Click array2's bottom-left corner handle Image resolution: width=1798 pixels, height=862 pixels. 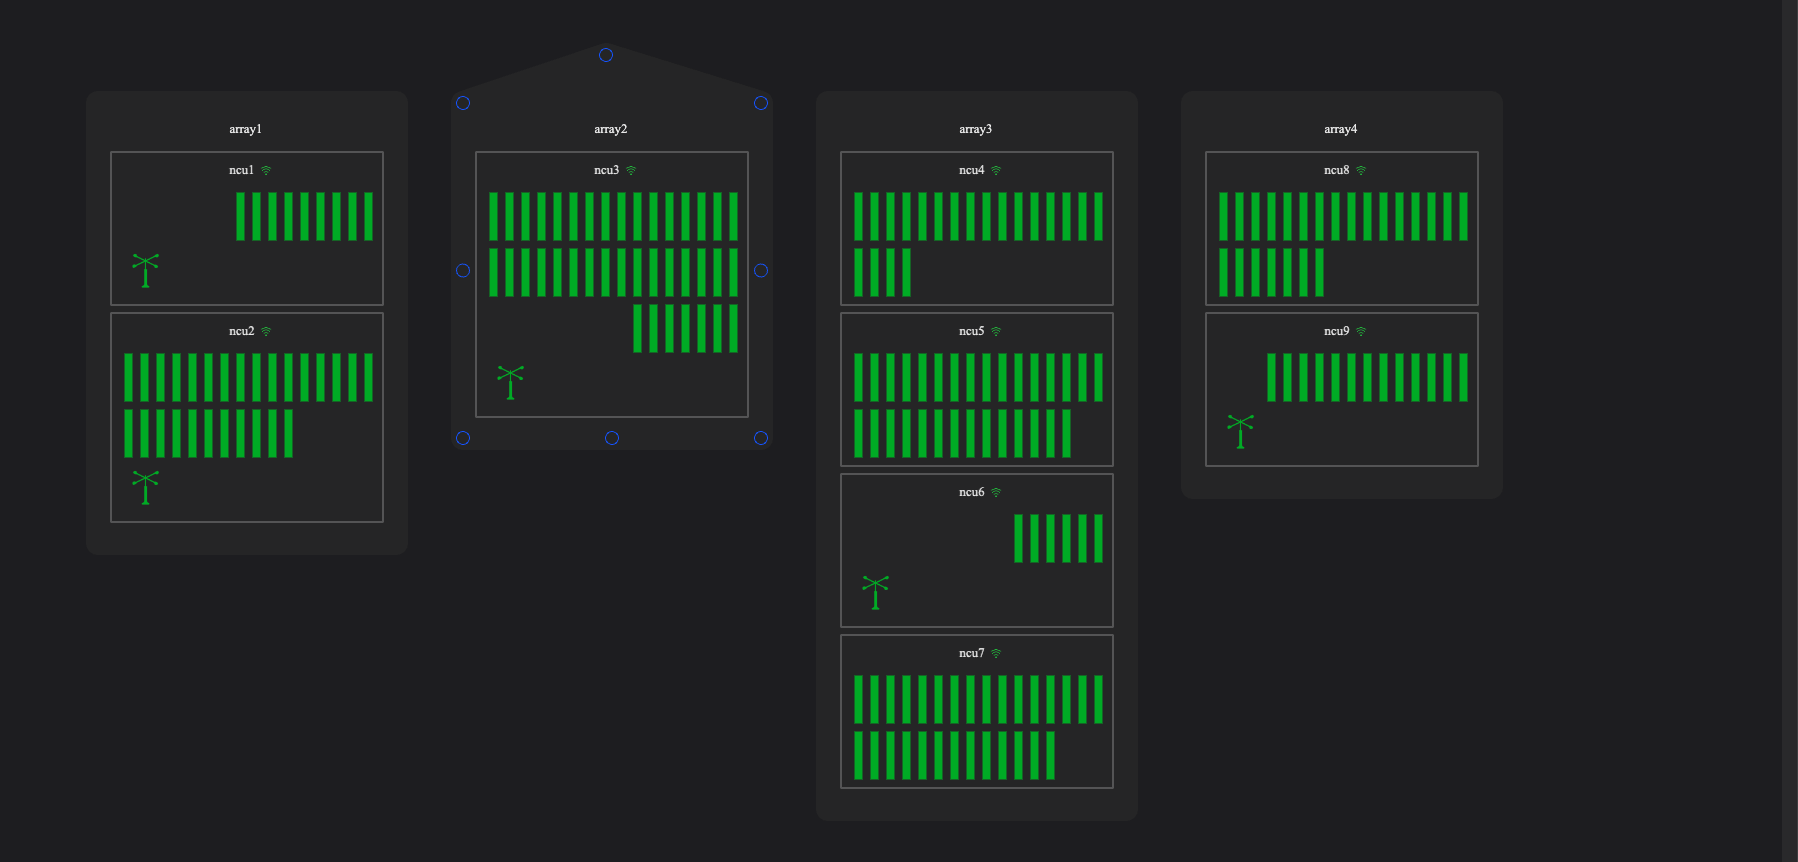[x=463, y=438]
